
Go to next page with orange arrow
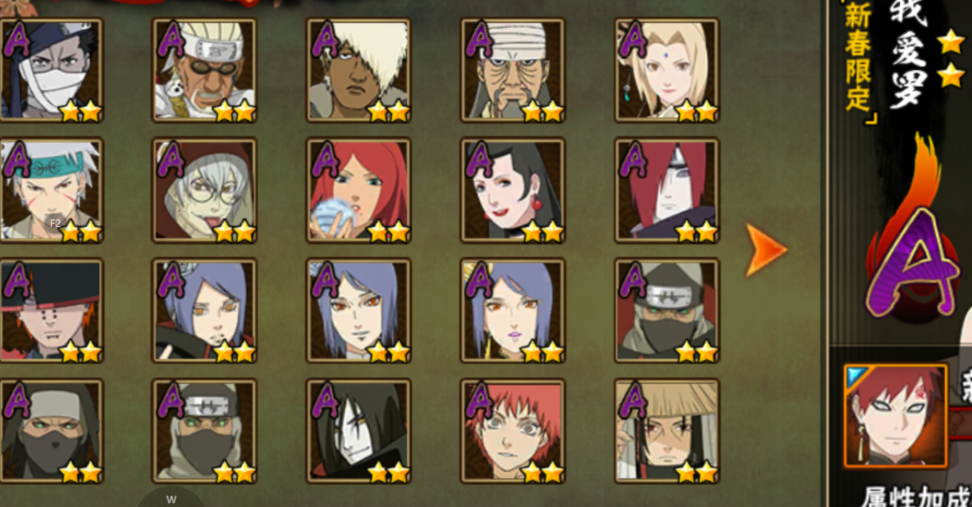[765, 250]
